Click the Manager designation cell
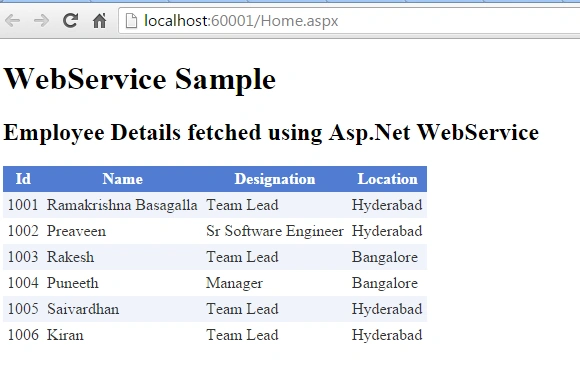 [x=234, y=283]
